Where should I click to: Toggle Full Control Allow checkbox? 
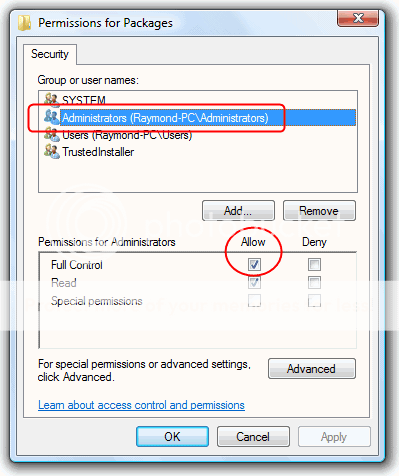(254, 264)
